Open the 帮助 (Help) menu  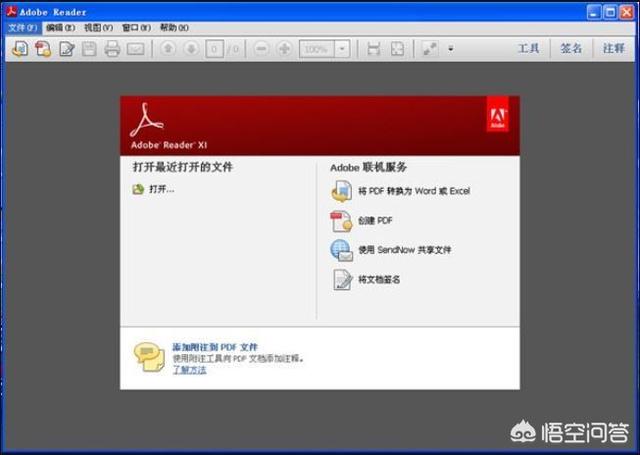(174, 28)
